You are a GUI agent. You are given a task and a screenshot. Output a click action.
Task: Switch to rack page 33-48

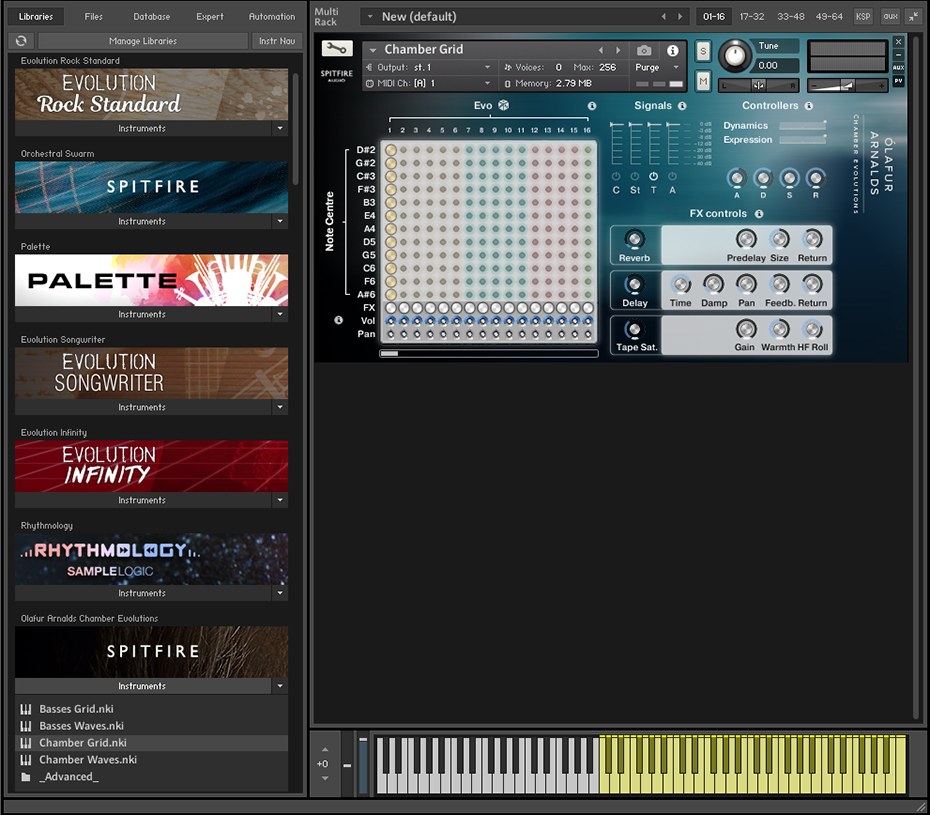[x=791, y=17]
